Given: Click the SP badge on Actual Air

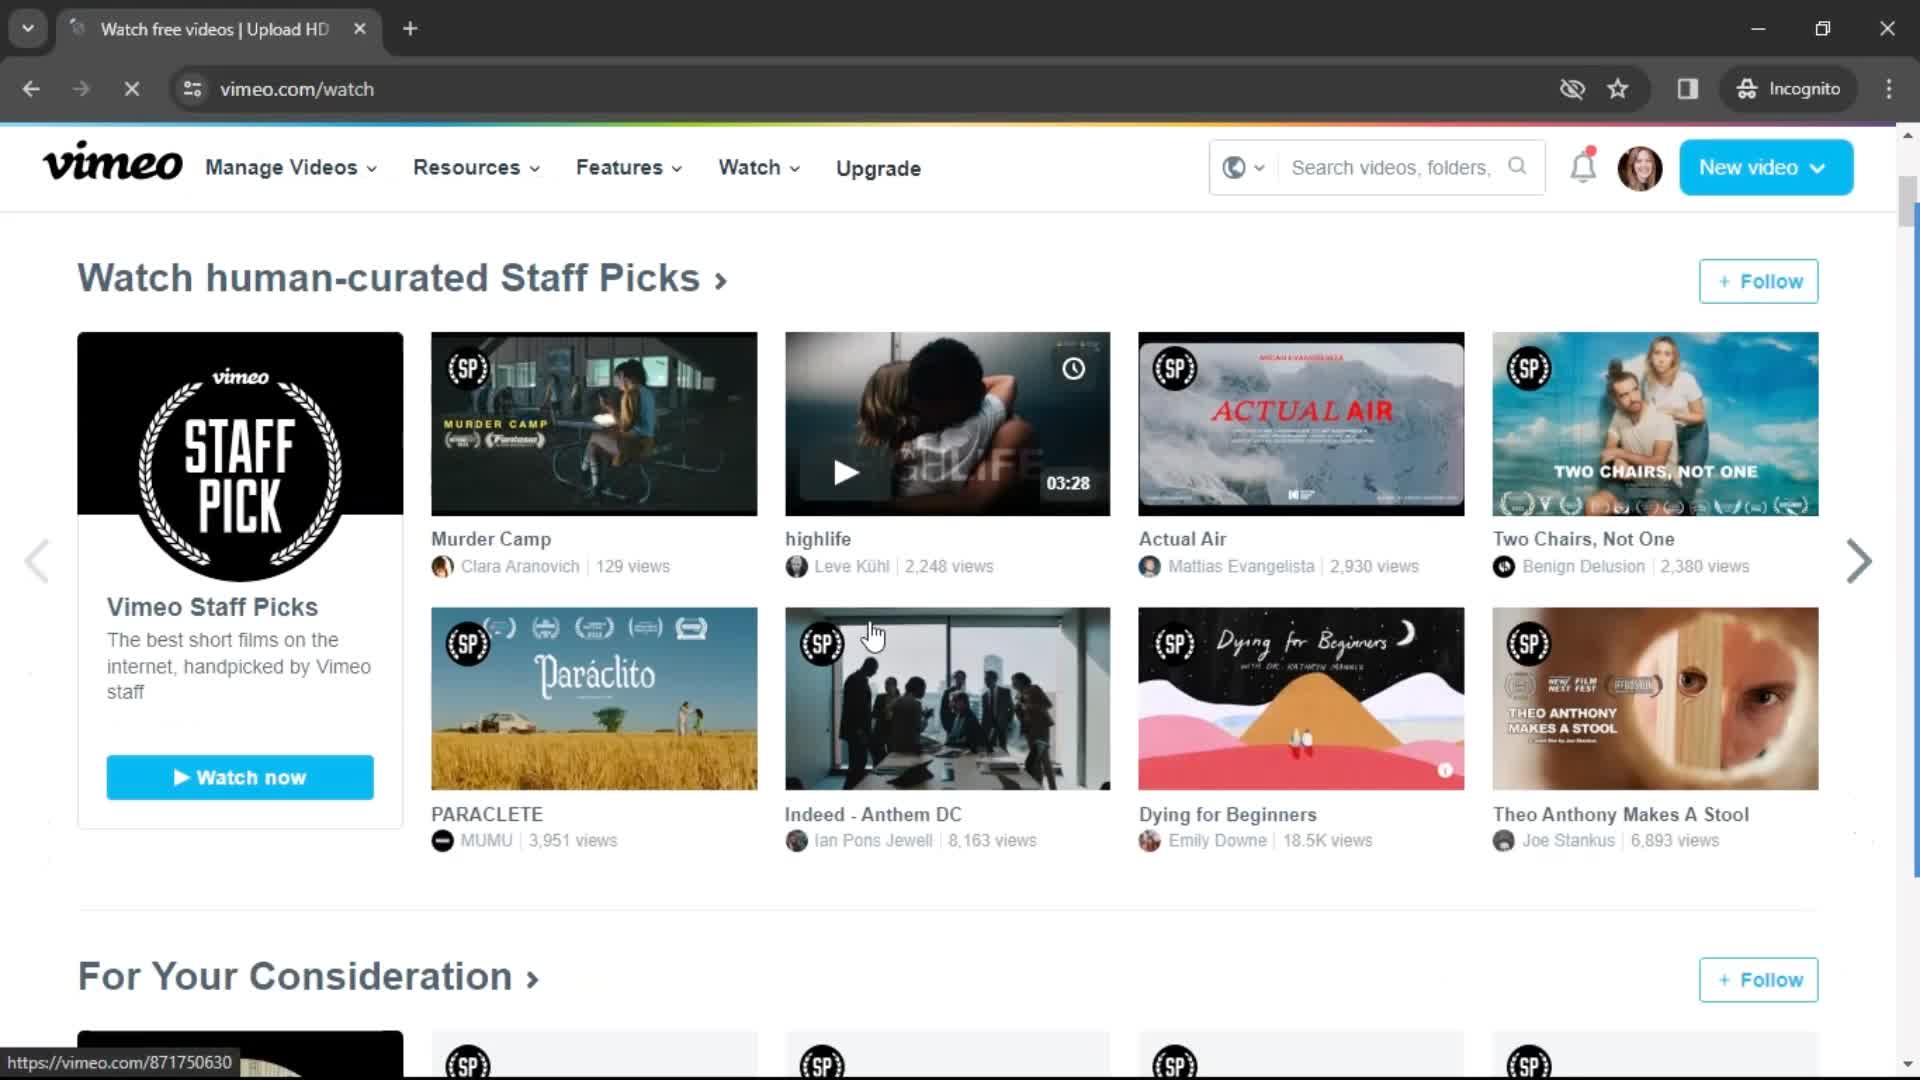Looking at the screenshot, I should [x=1174, y=369].
